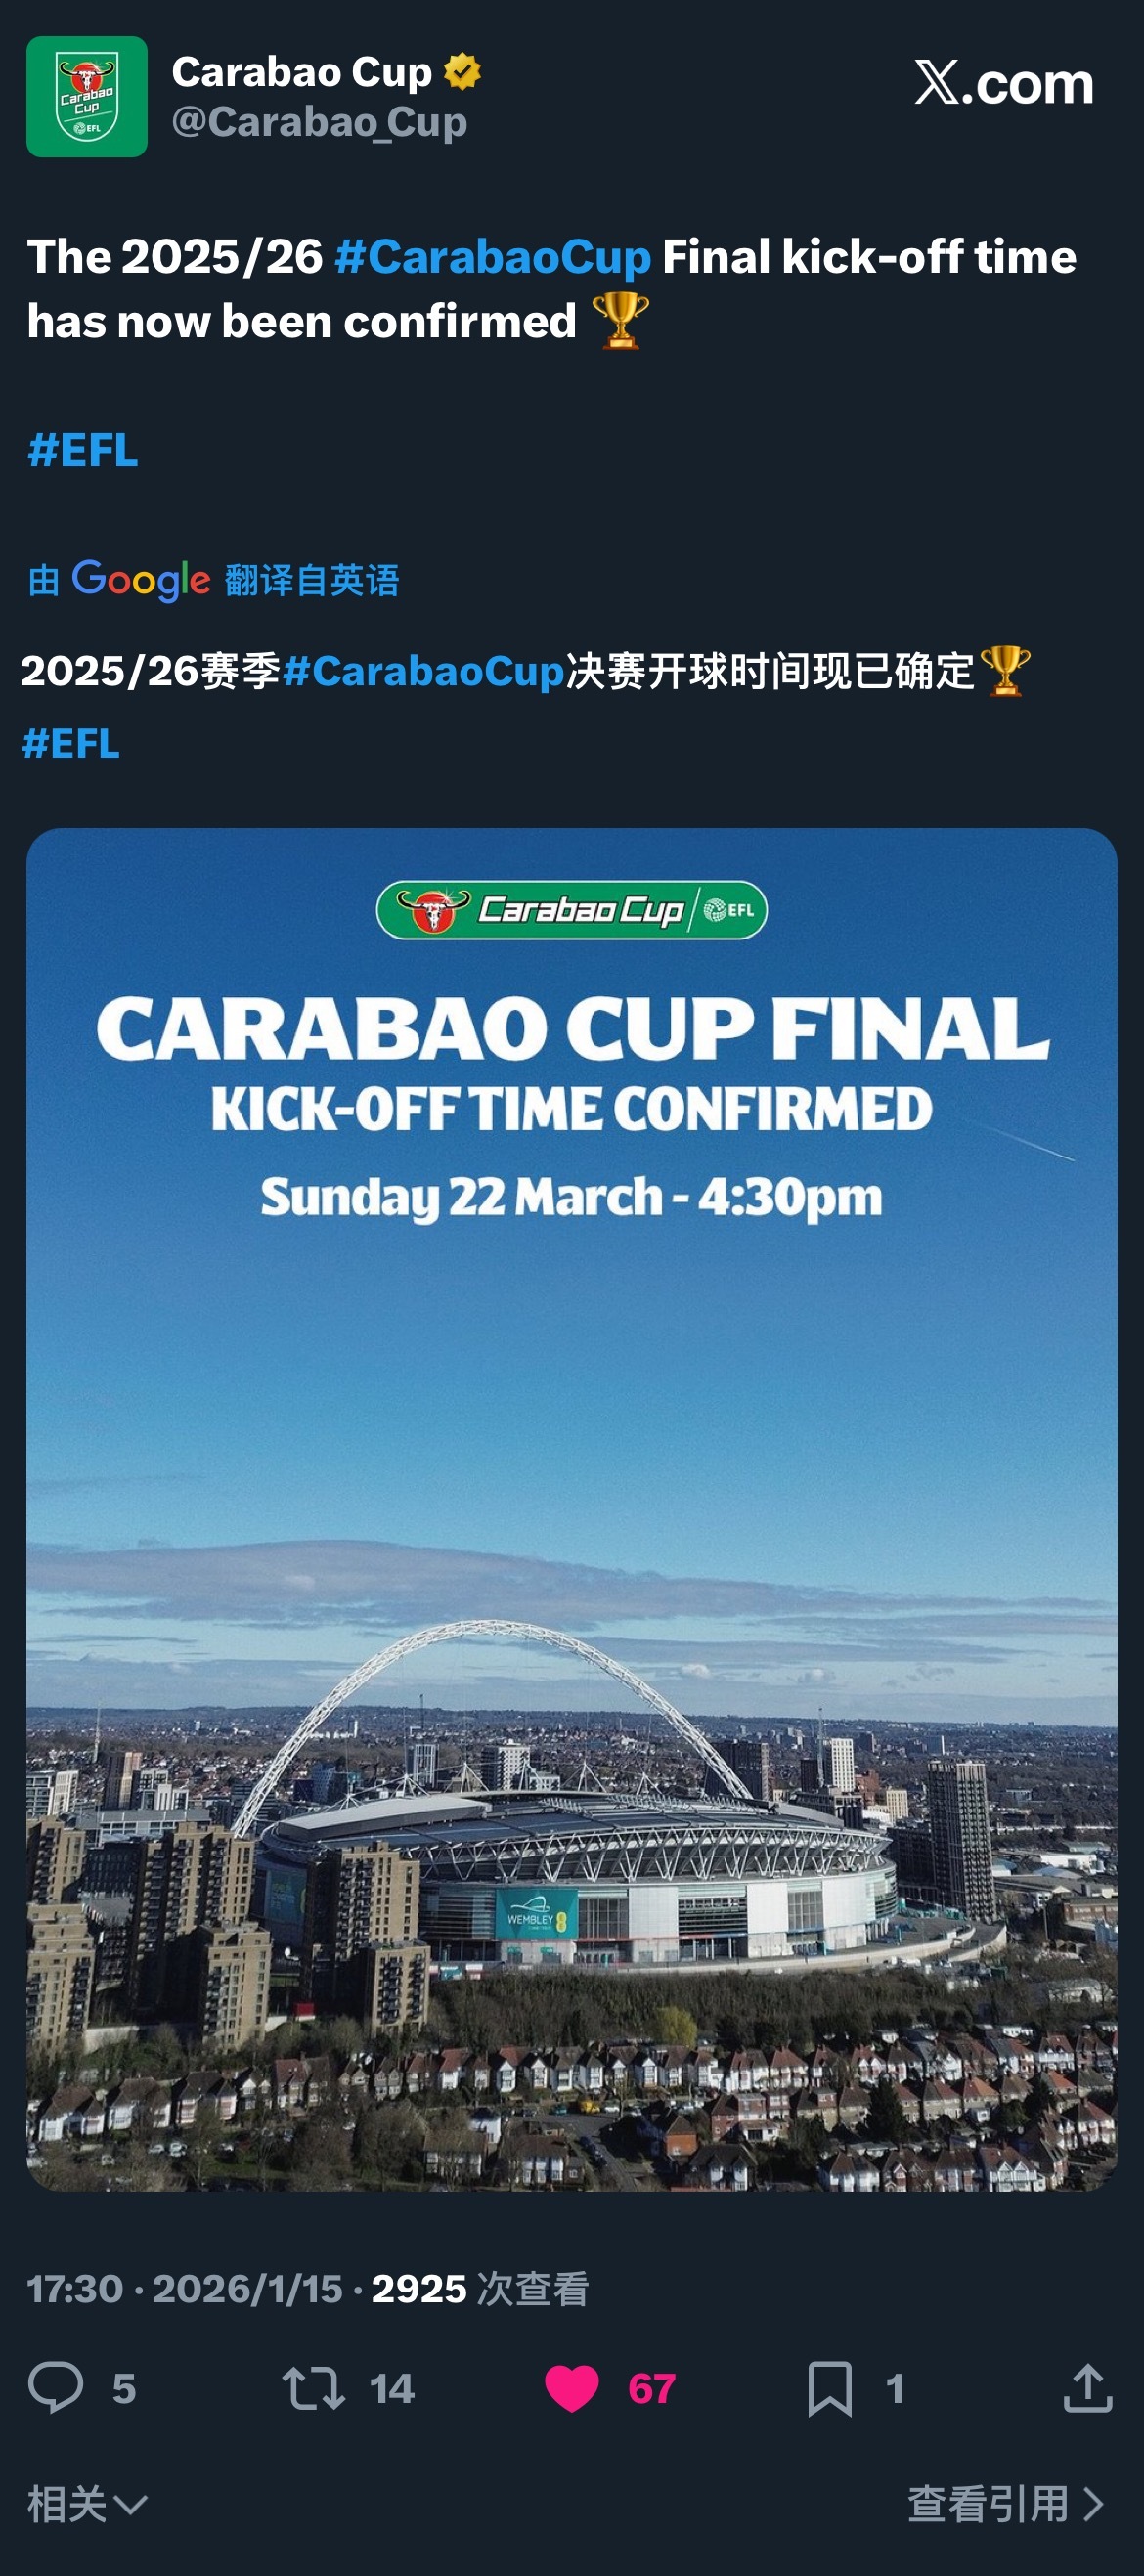The image size is (1144, 2576).
Task: Click the gold verified badge
Action: (462, 72)
